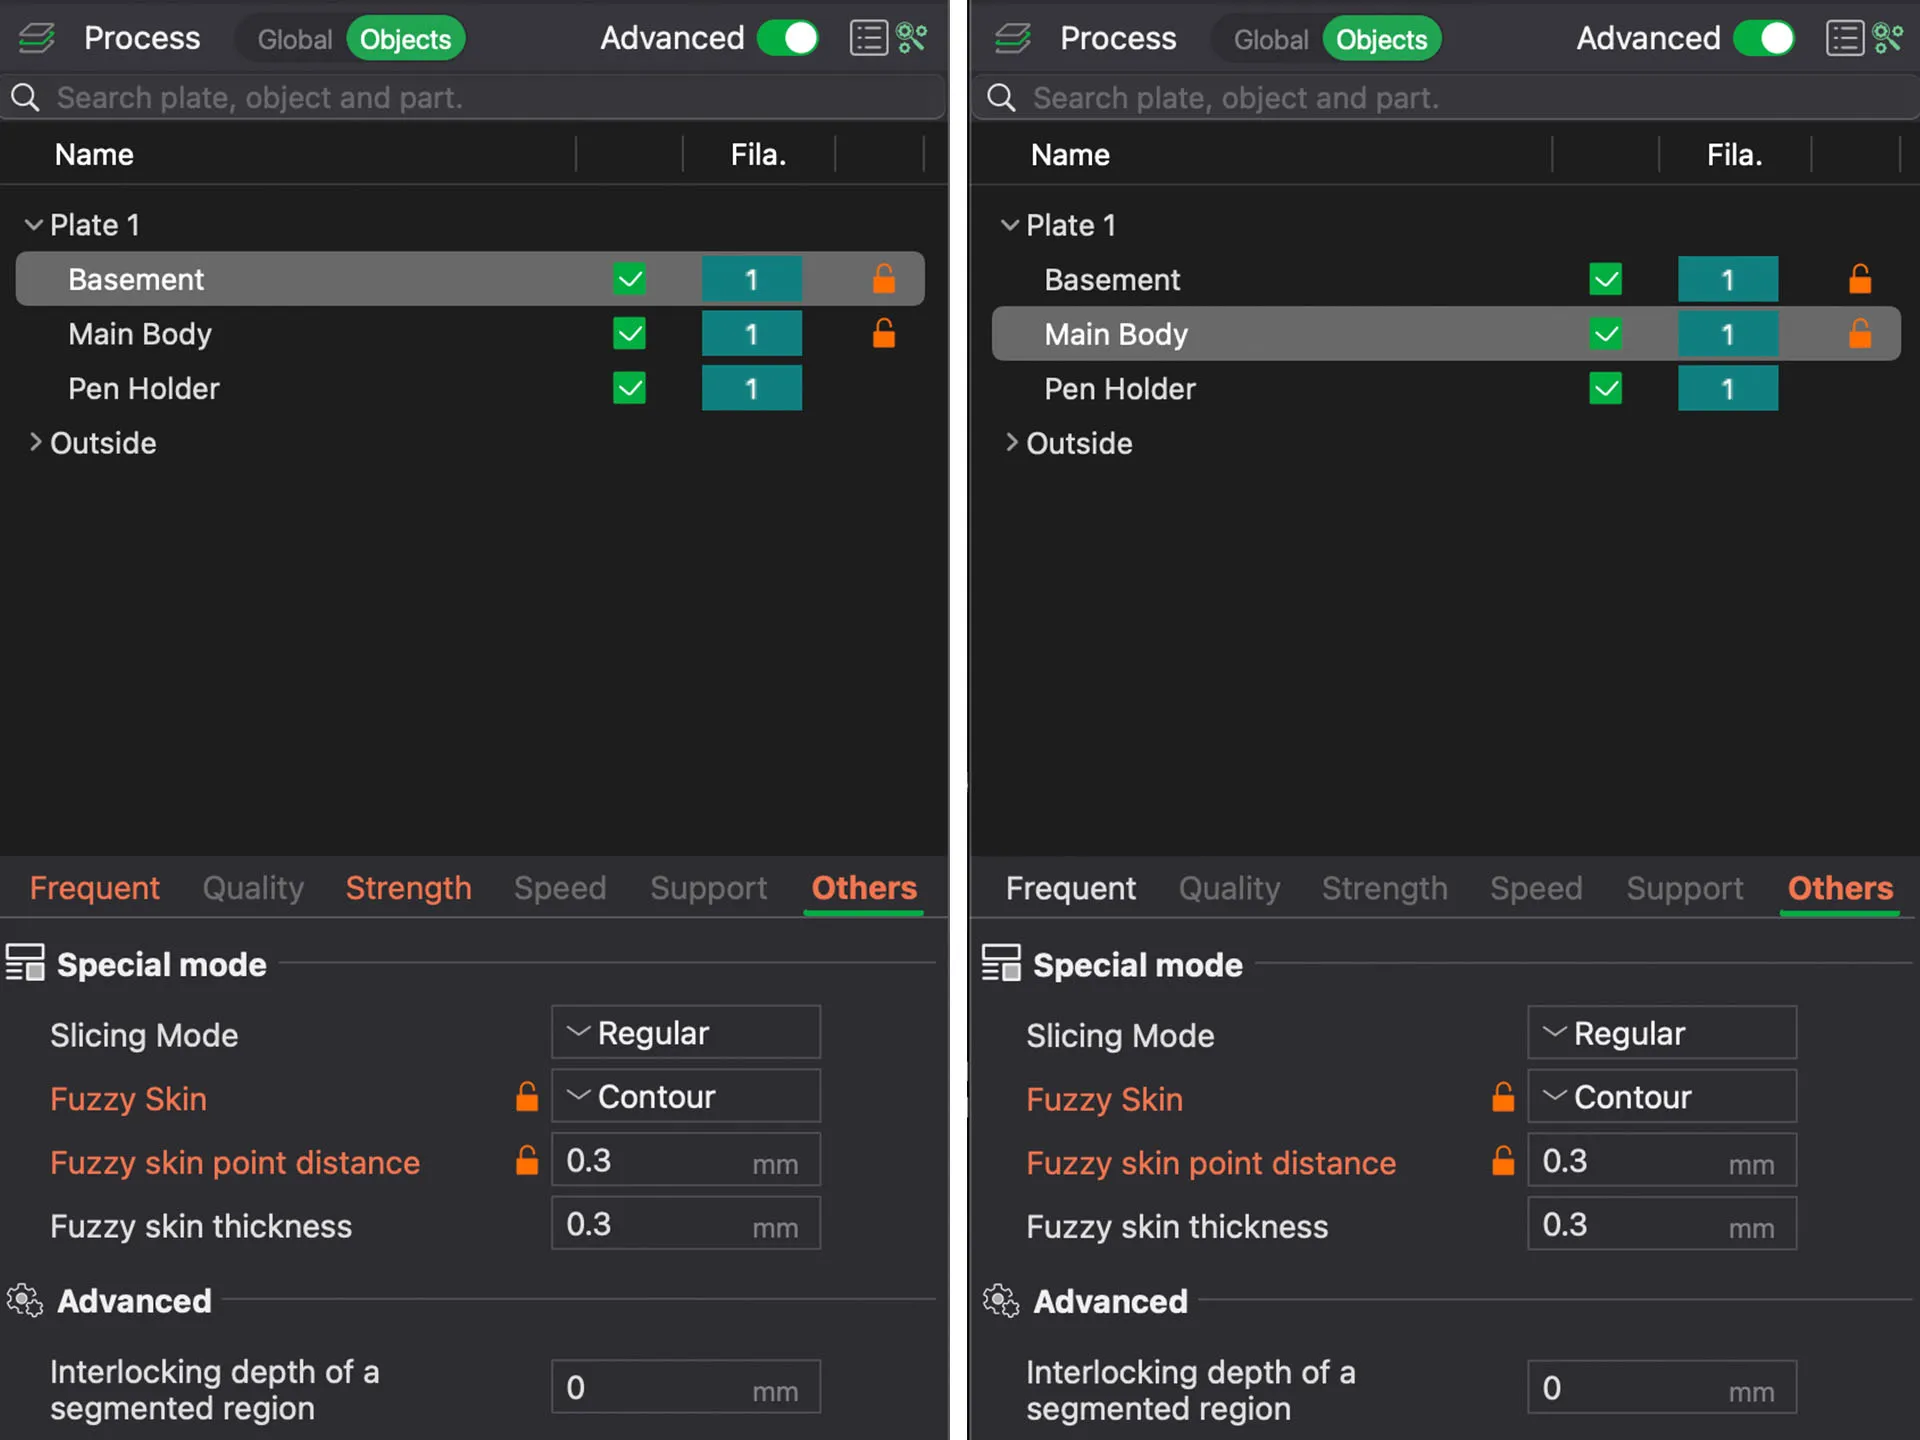Screen dimensions: 1920x1440
Task: Click the Process layers icon in right panel
Action: pyautogui.click(x=1013, y=38)
